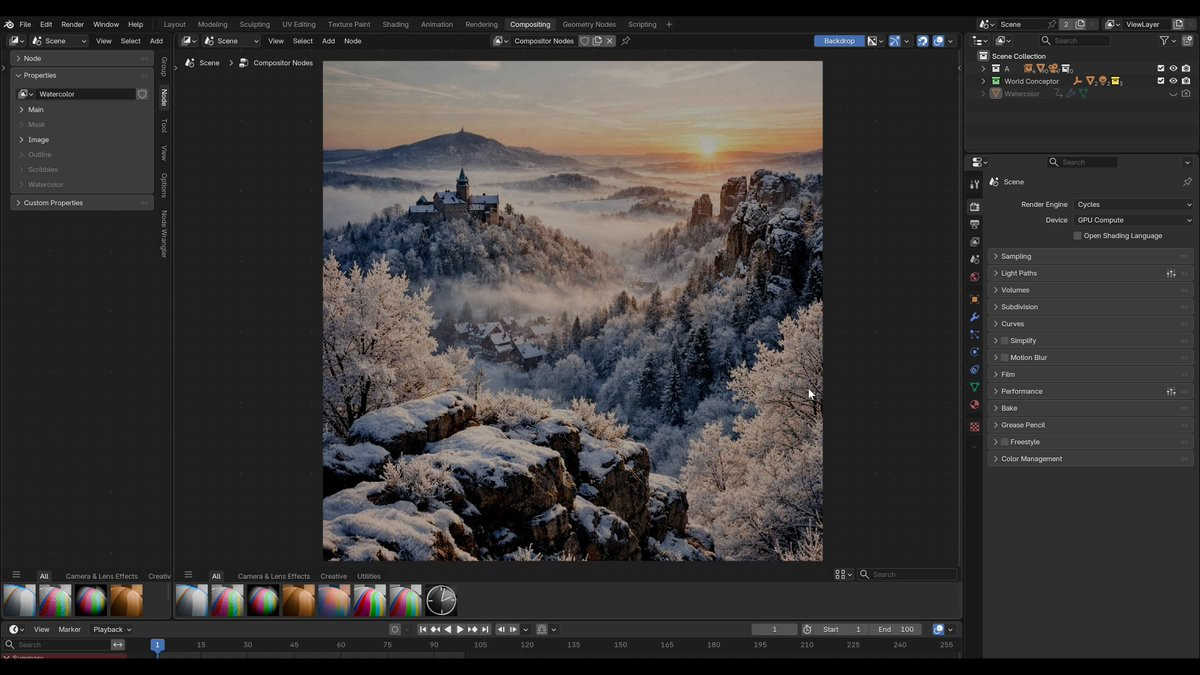
Task: Click the Sampling panel presets dots icon
Action: point(1185,256)
